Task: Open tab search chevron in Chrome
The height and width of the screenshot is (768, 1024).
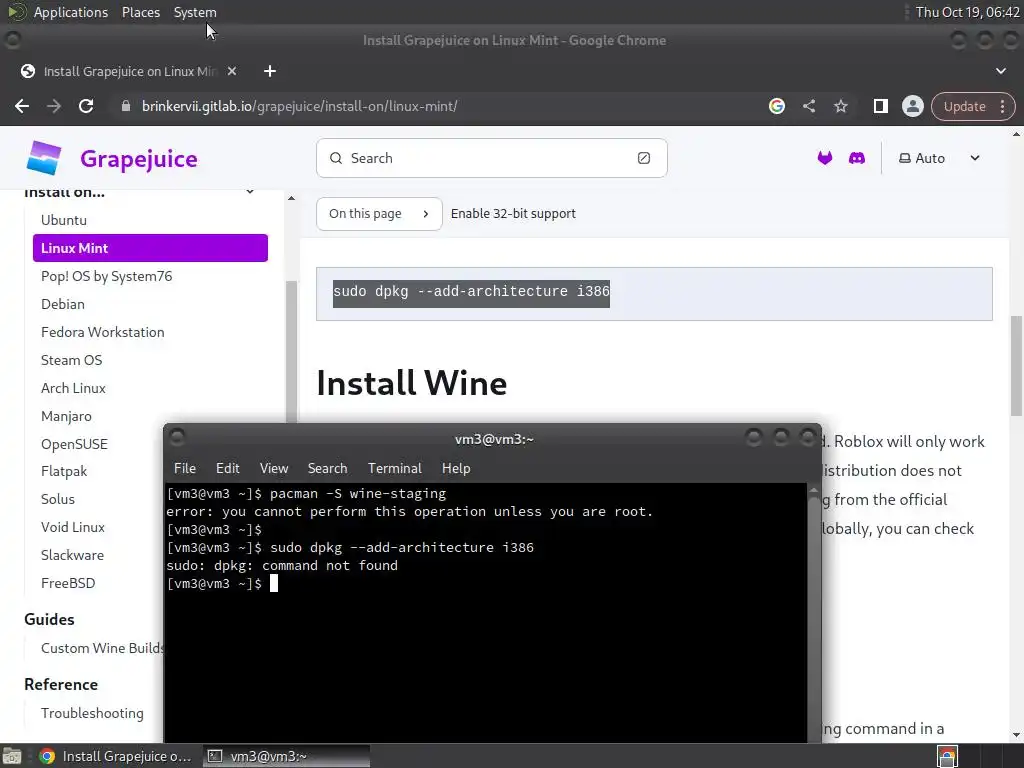Action: [x=1000, y=71]
